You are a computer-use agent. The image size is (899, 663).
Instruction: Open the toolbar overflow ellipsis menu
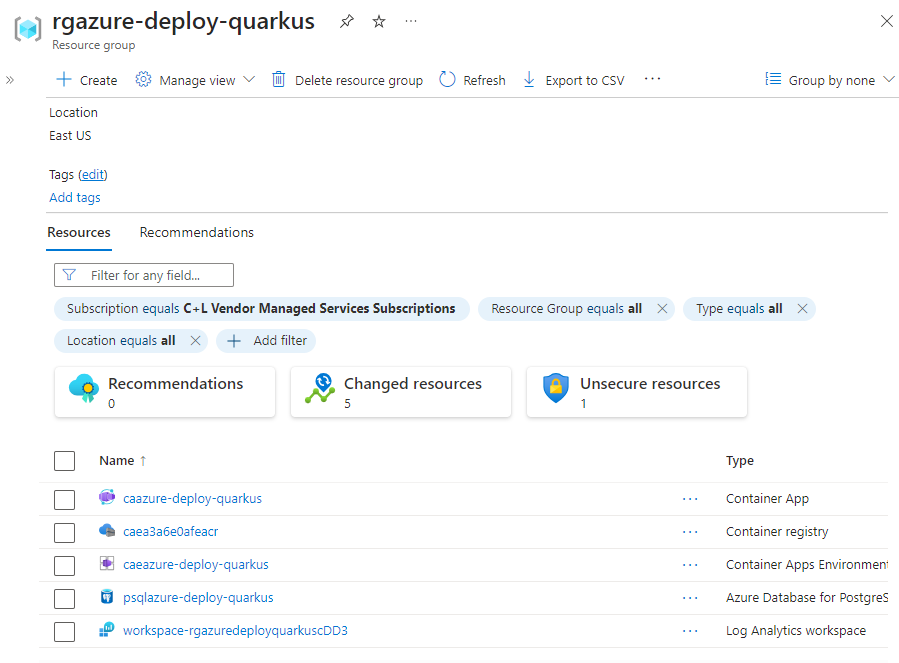(x=652, y=80)
